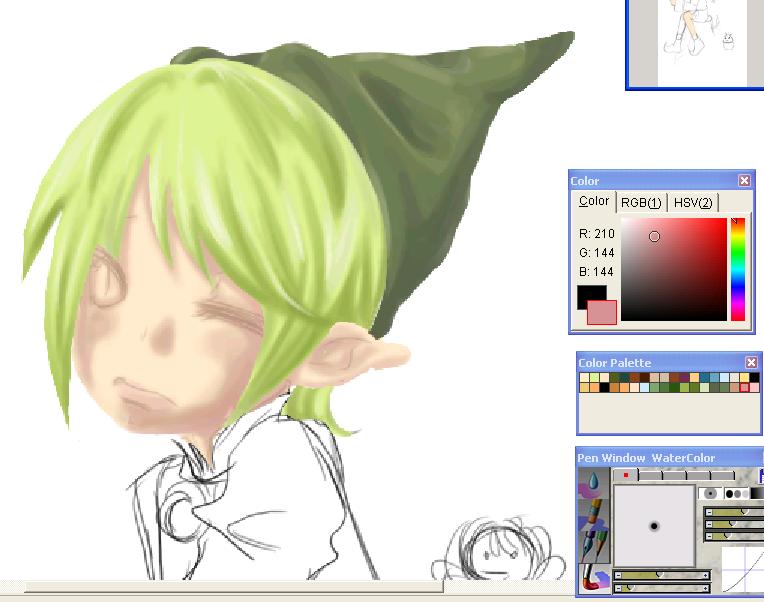Close the Color window
The image size is (764, 602).
(744, 181)
